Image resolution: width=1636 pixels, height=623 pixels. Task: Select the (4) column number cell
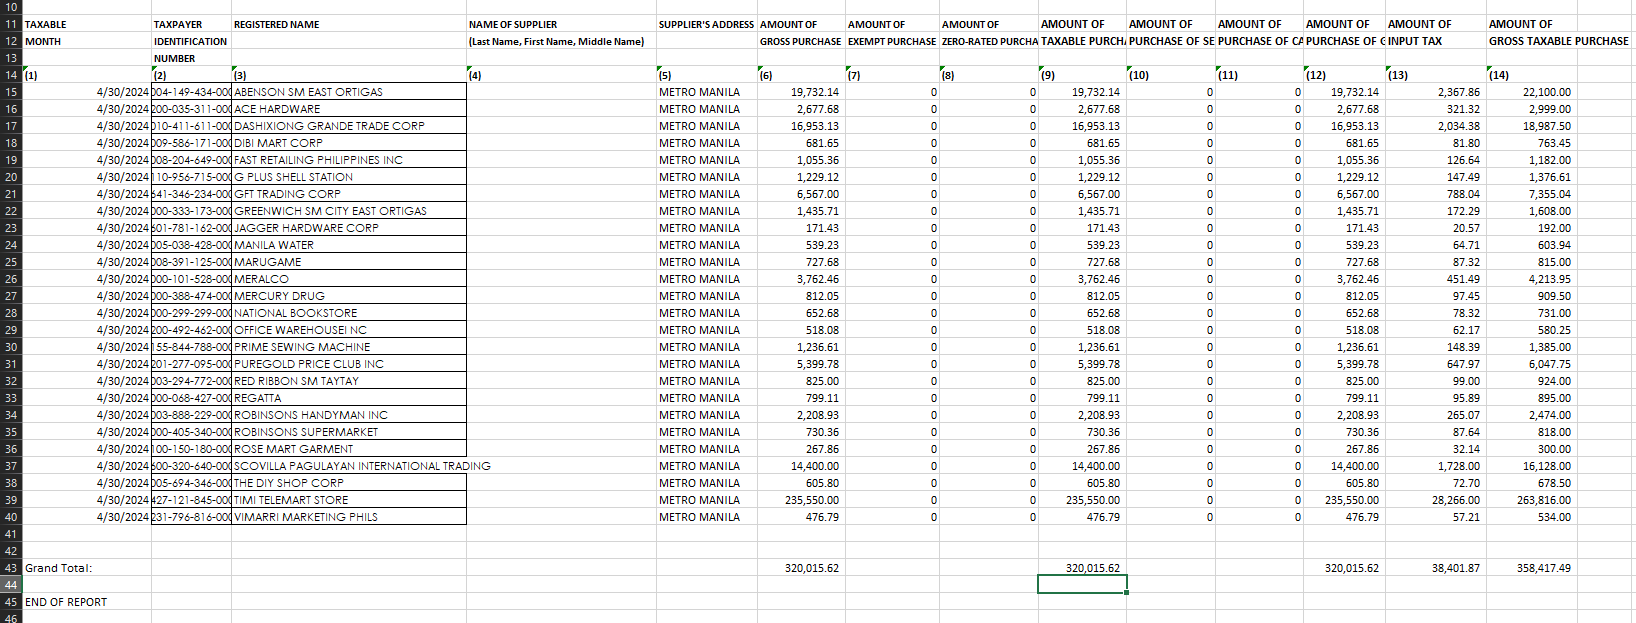pyautogui.click(x=561, y=75)
